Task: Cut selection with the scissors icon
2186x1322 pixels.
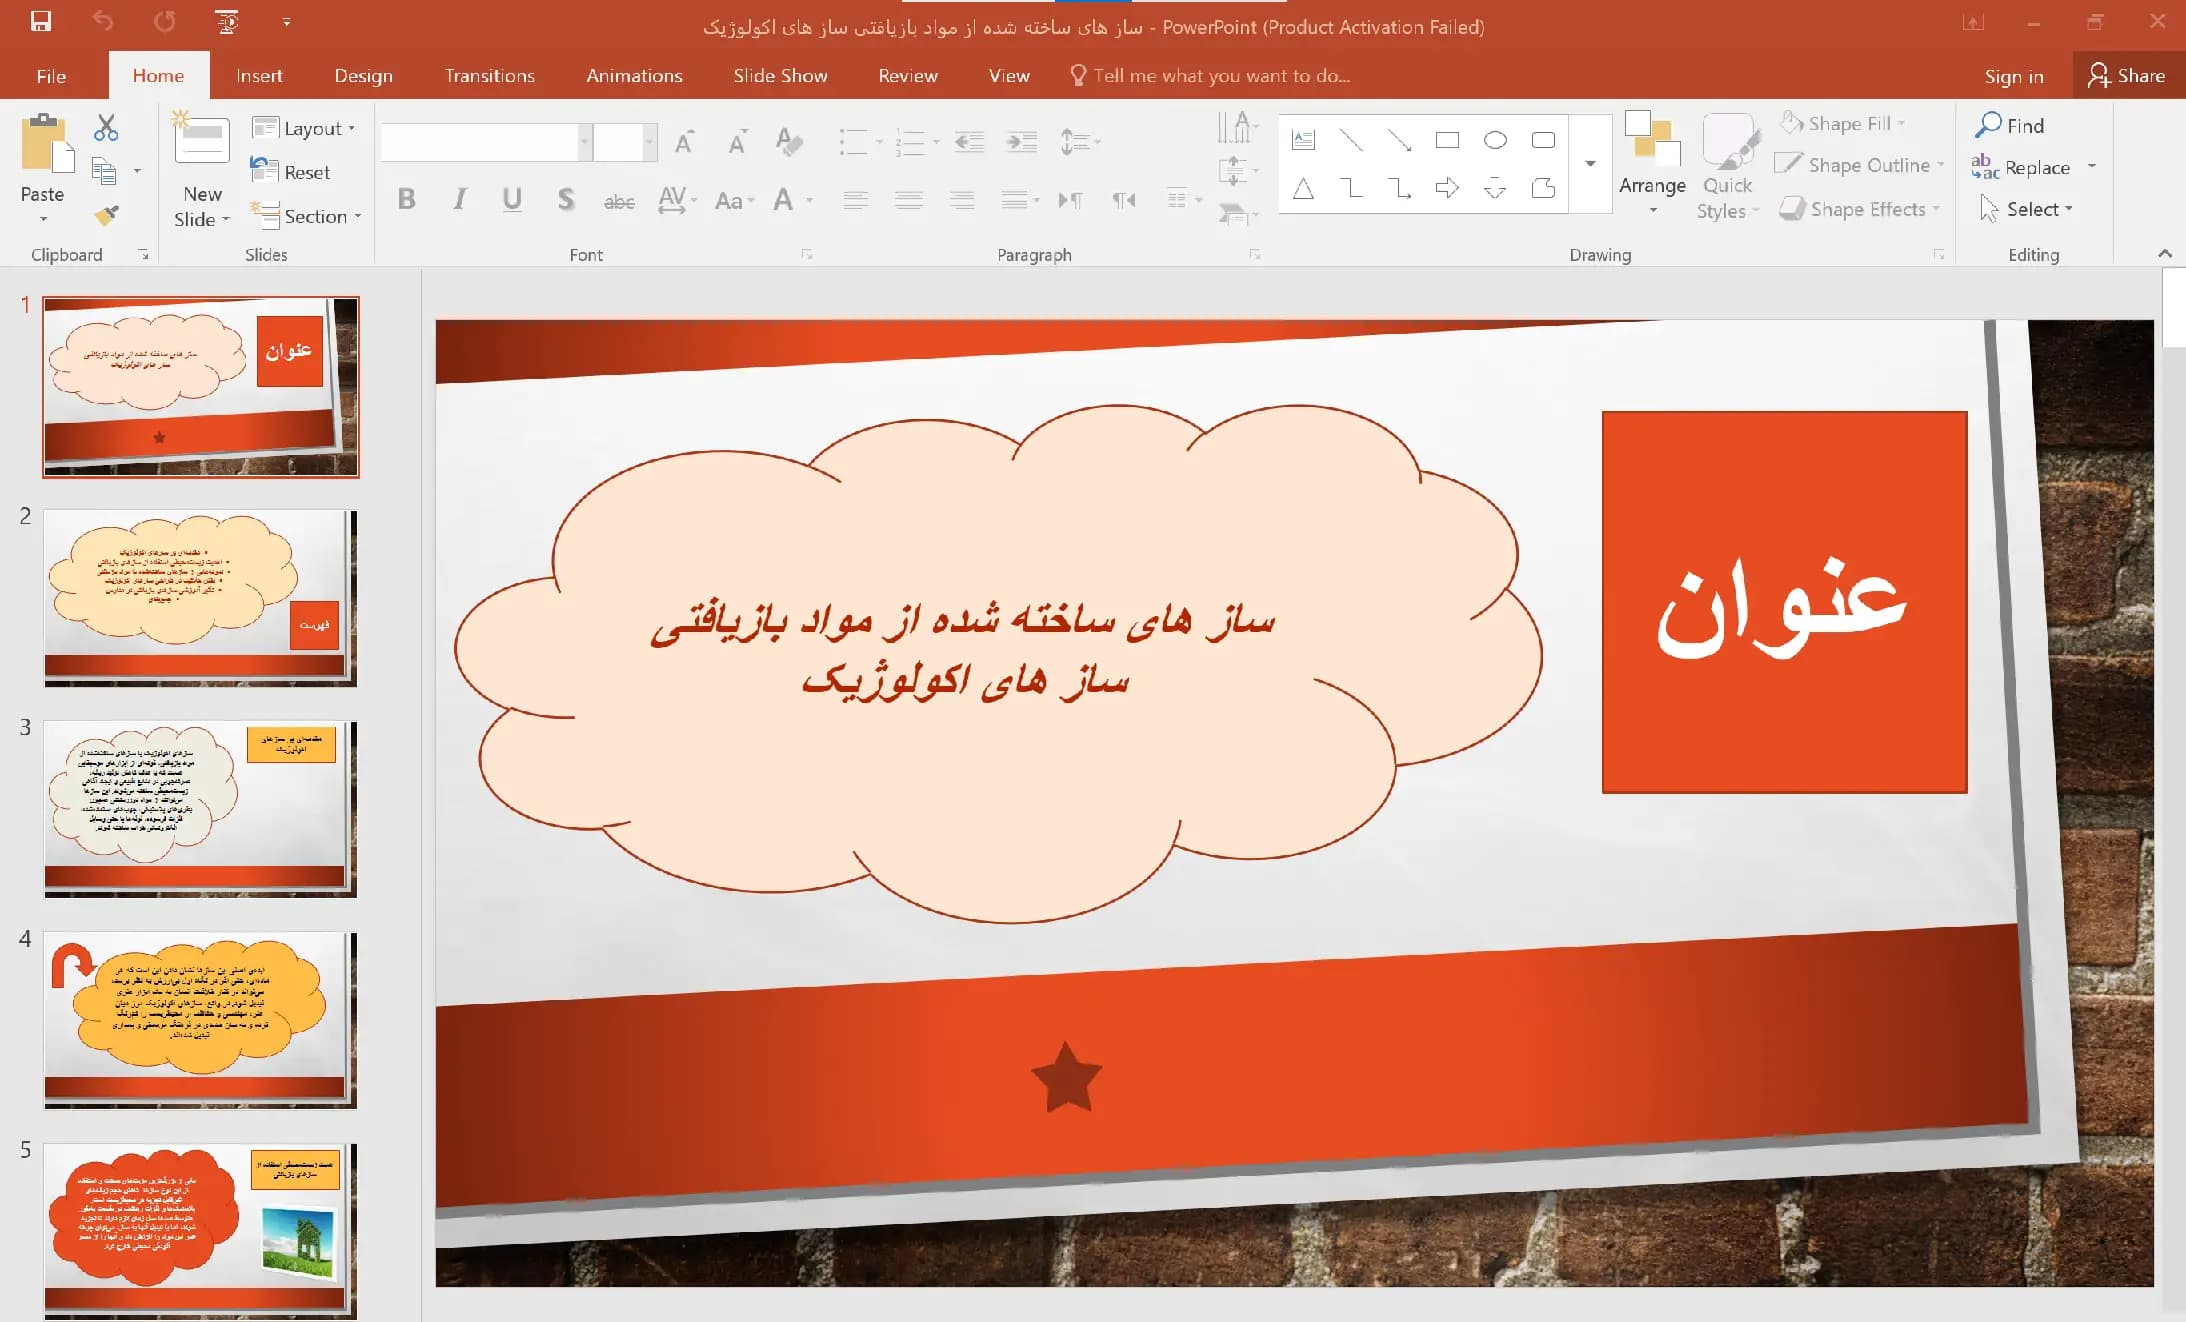Action: 106,127
